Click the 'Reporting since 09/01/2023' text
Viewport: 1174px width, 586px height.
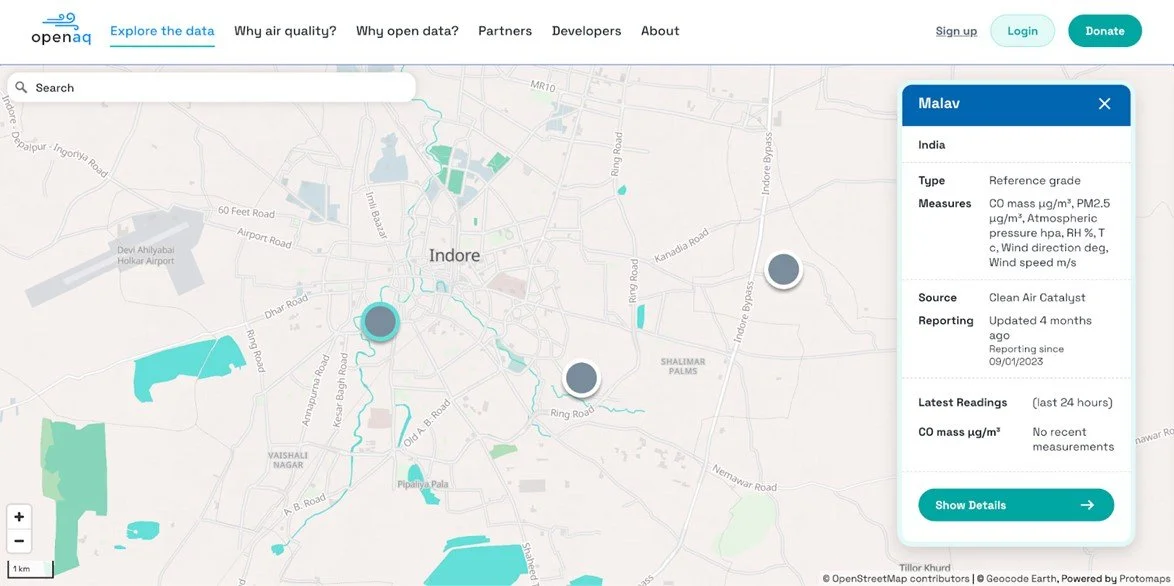(1027, 355)
